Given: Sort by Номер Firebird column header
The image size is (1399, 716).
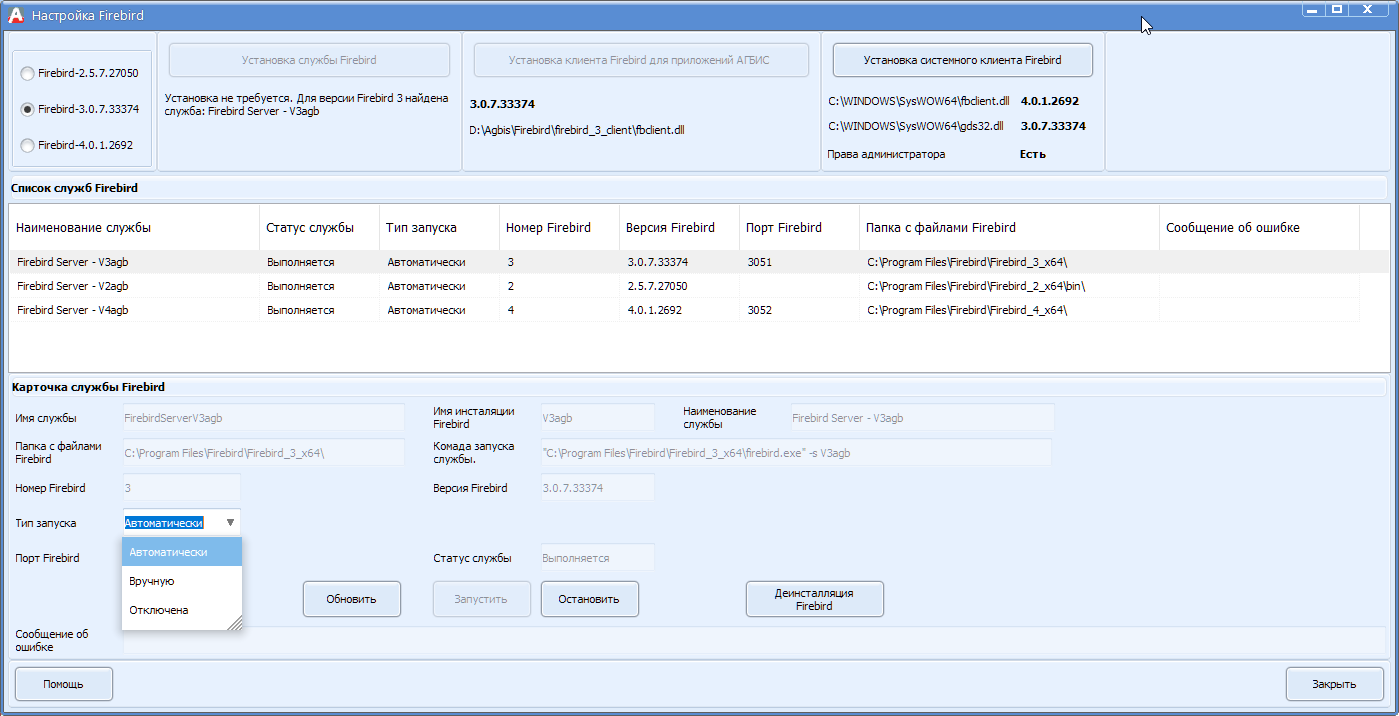Looking at the screenshot, I should click(560, 227).
